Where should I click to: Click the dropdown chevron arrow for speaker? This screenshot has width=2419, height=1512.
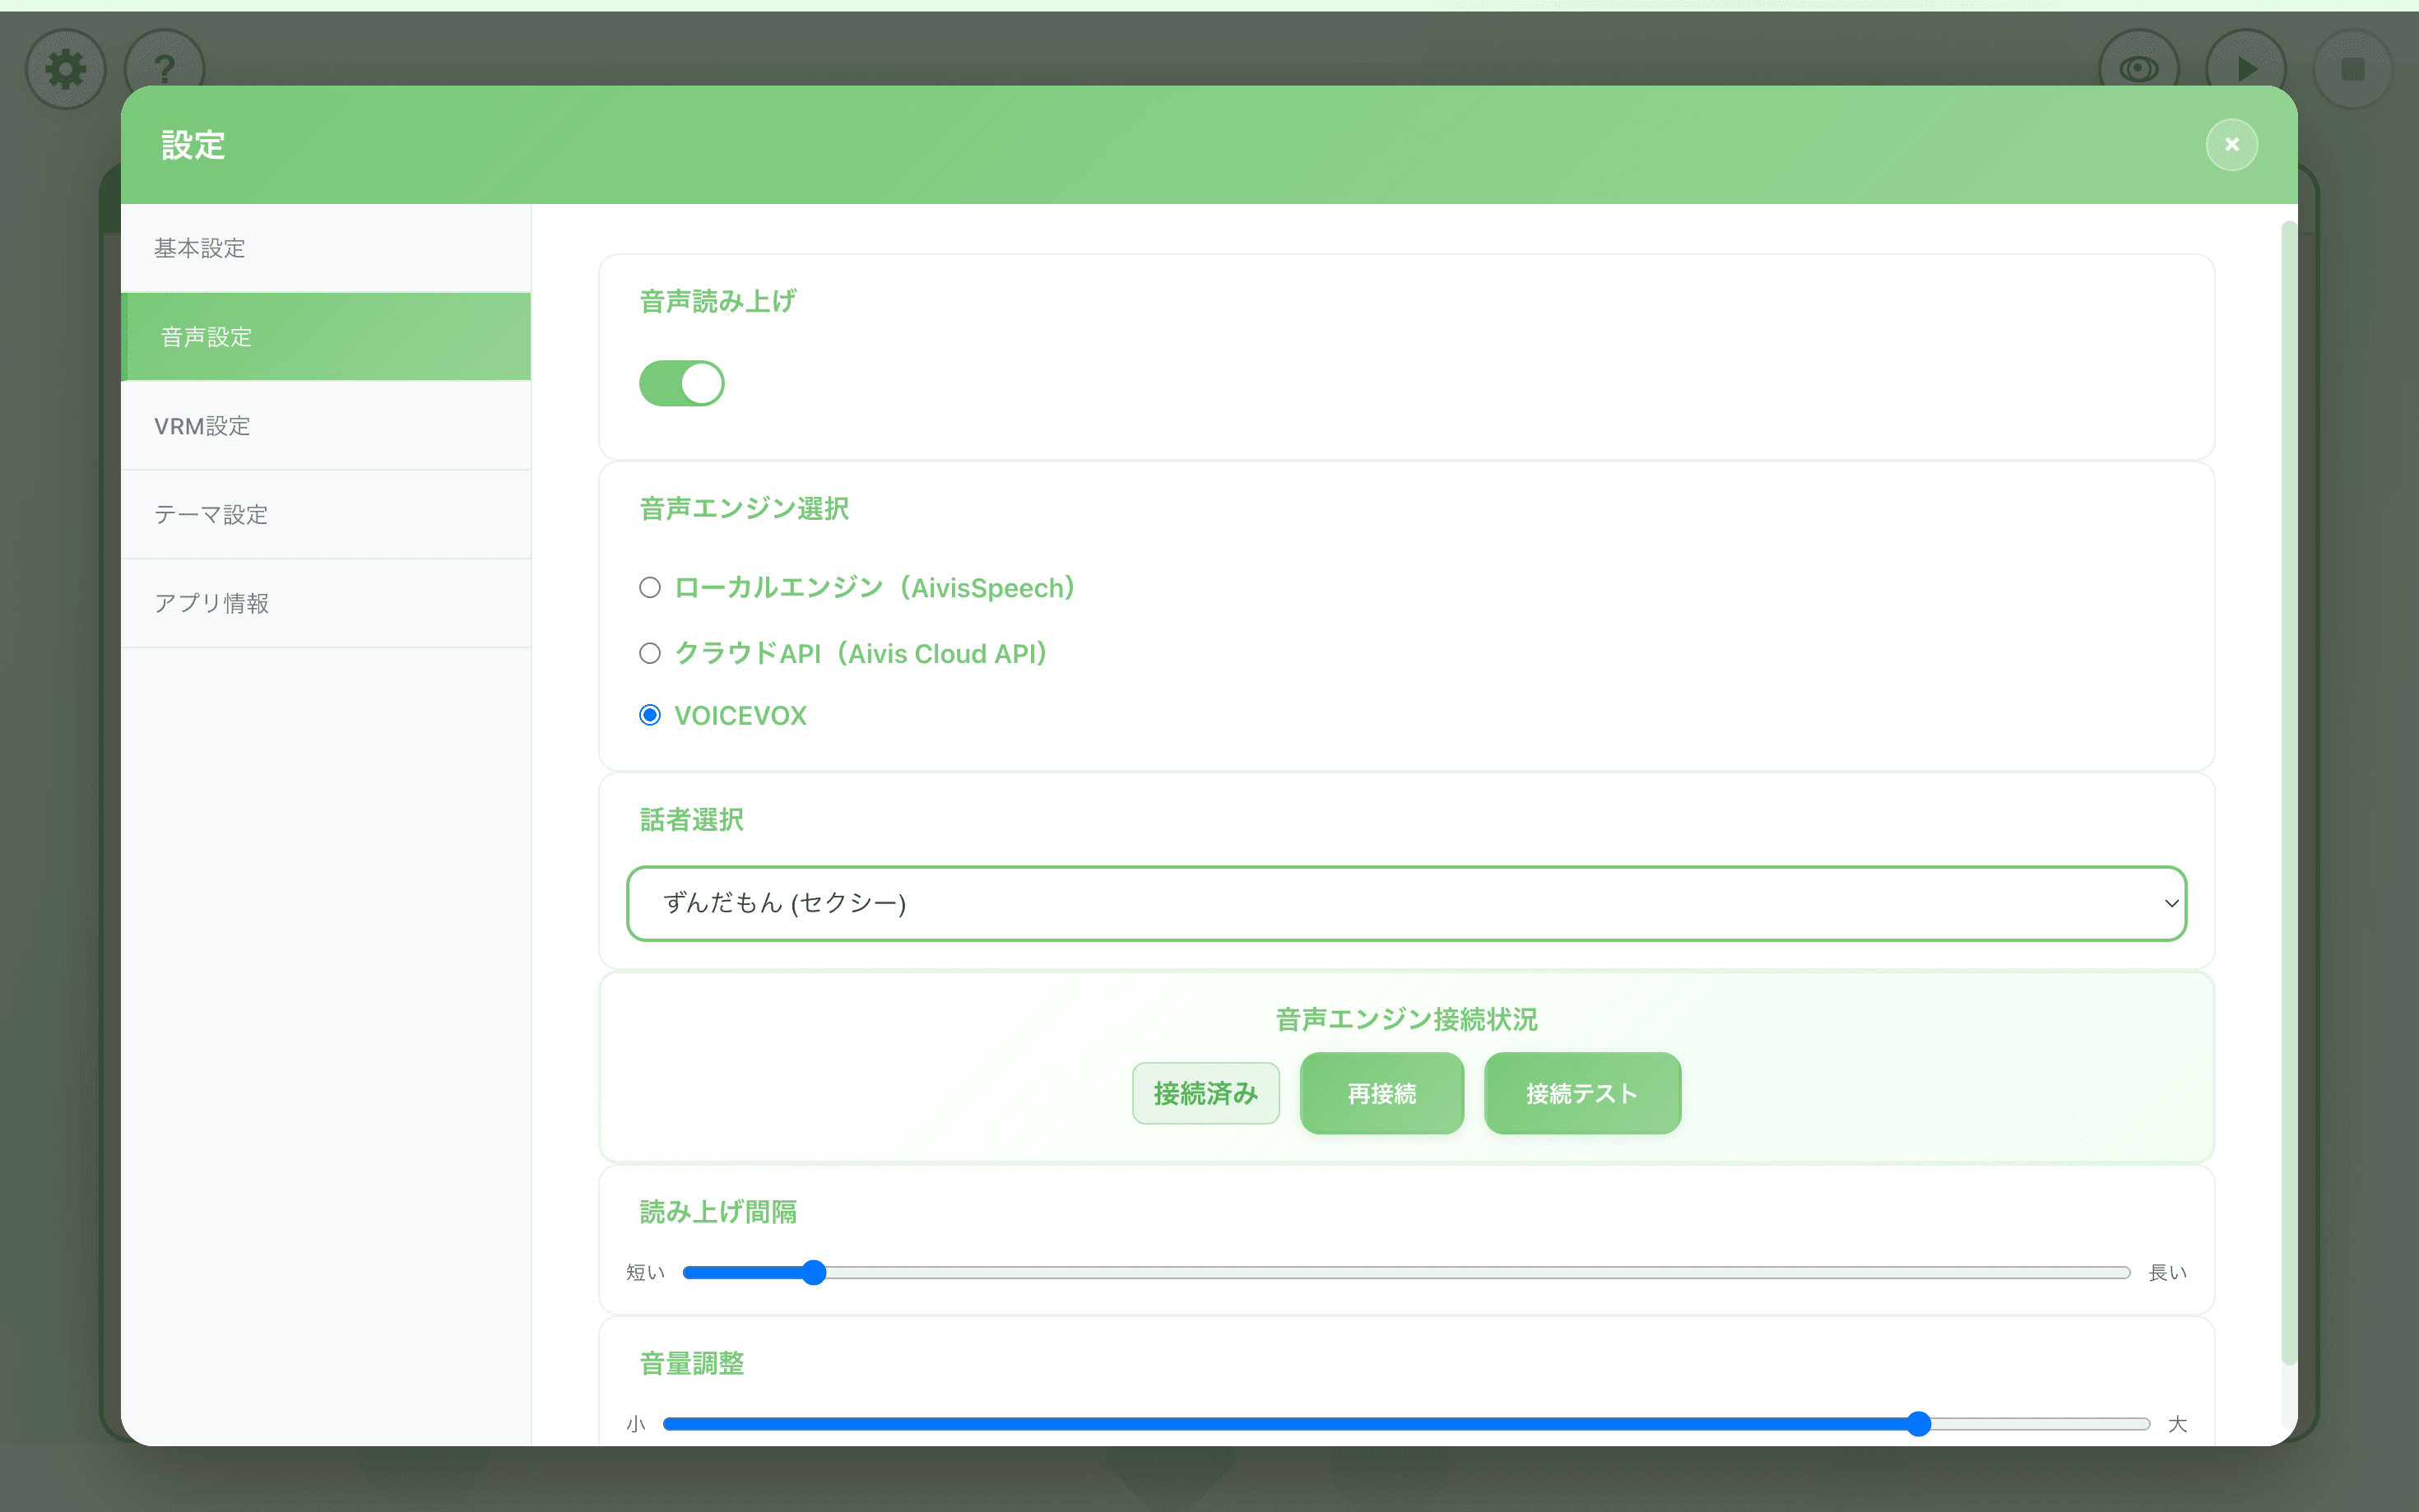click(2171, 903)
